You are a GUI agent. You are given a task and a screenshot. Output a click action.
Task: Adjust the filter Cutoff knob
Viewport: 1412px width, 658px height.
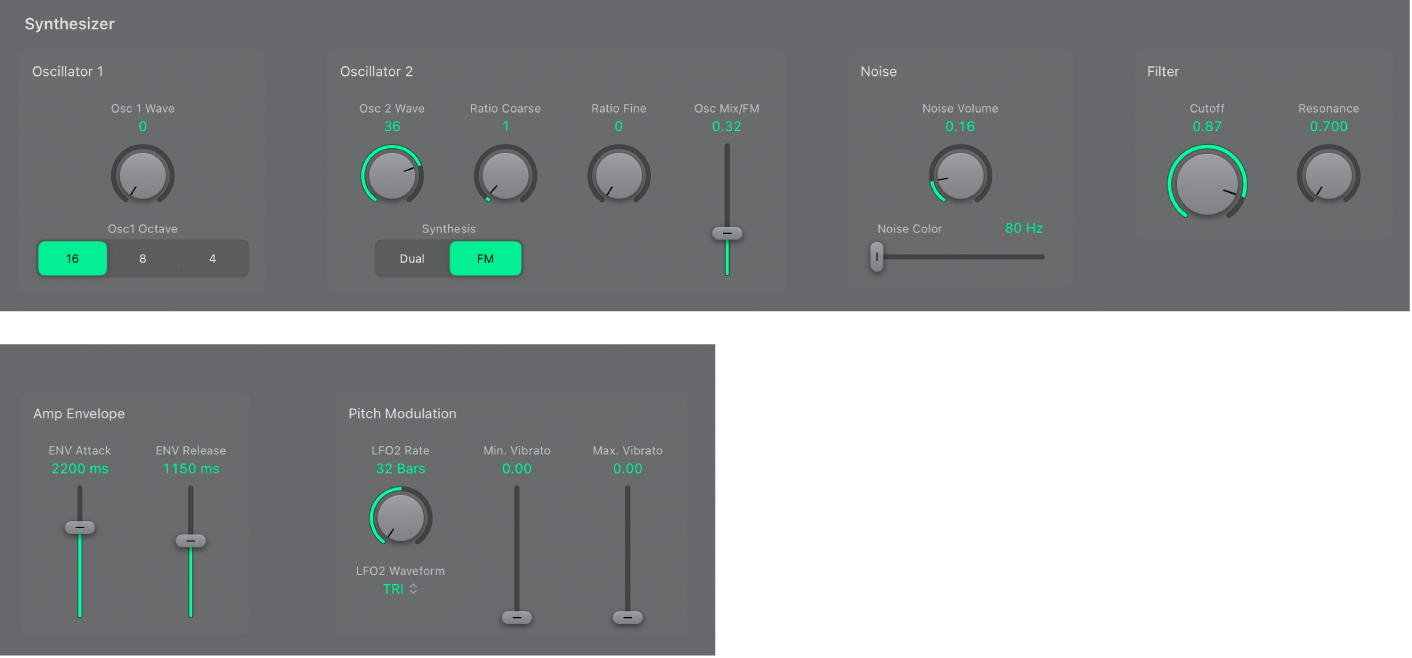(1207, 183)
